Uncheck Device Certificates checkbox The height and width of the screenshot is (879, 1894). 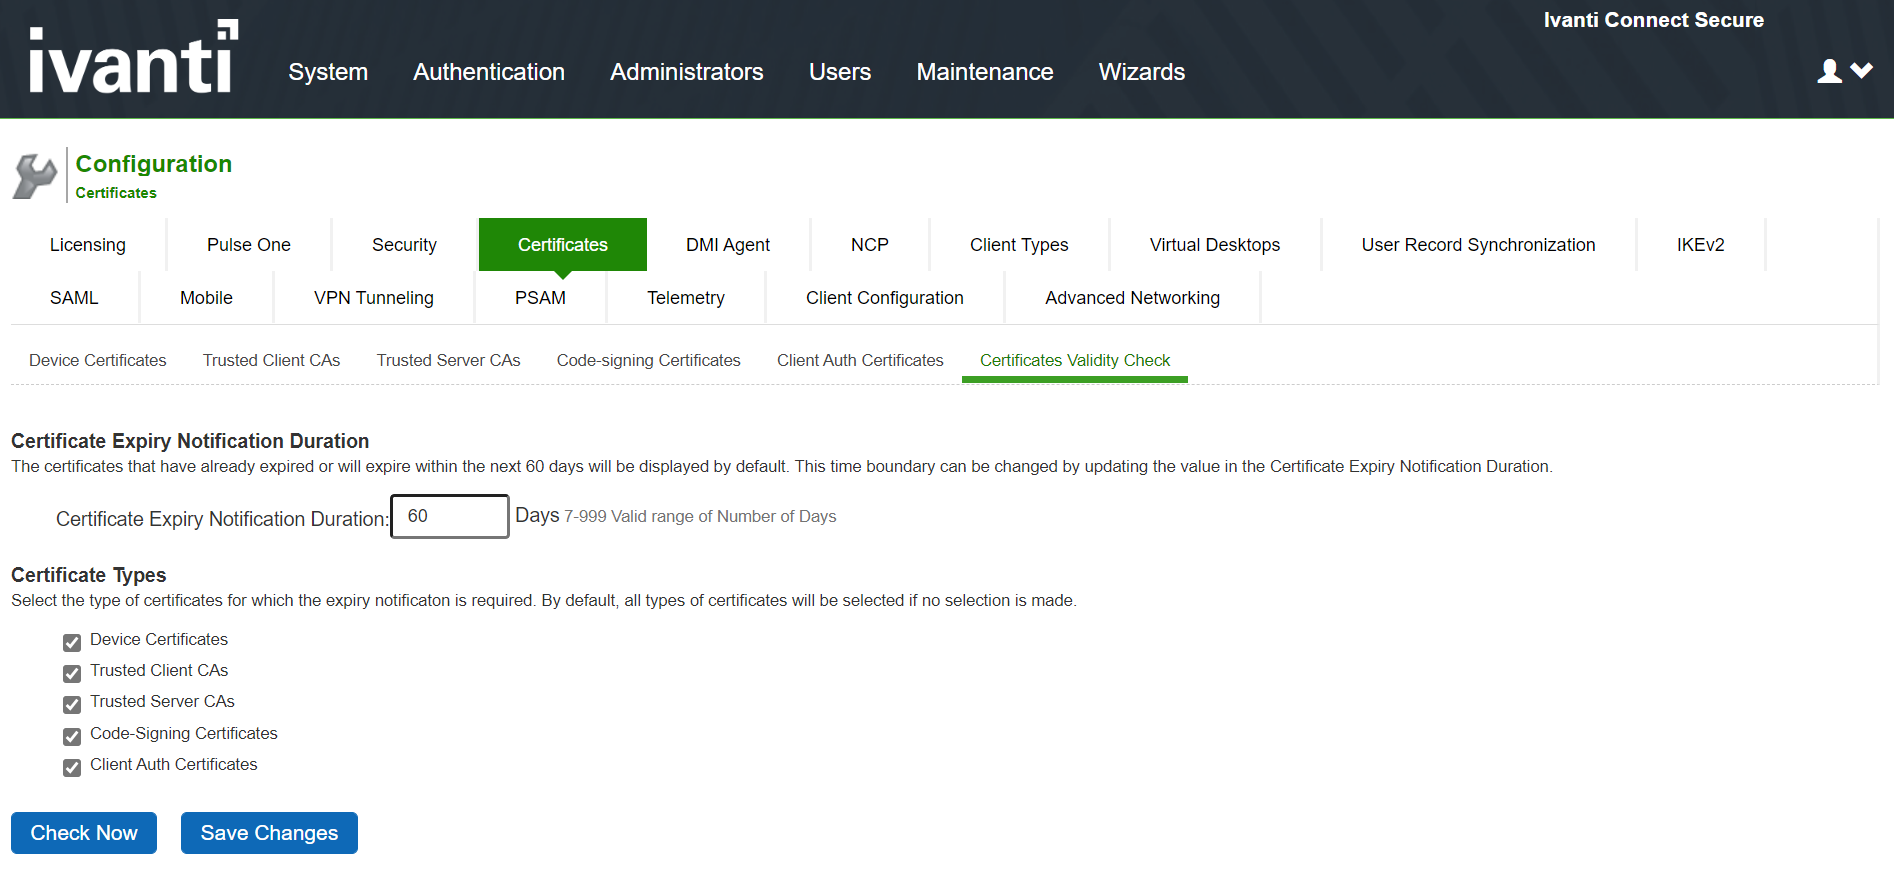pyautogui.click(x=72, y=642)
